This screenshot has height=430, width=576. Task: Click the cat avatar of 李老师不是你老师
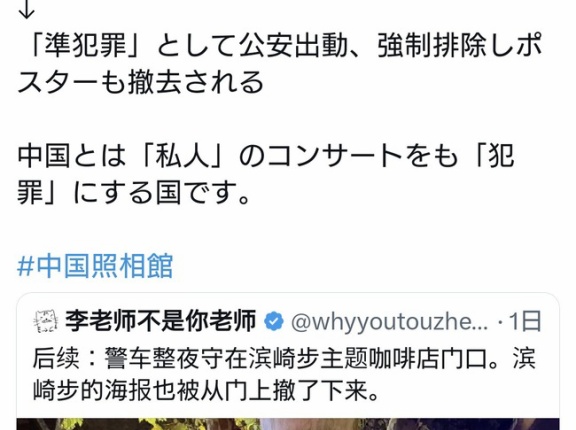tap(46, 321)
